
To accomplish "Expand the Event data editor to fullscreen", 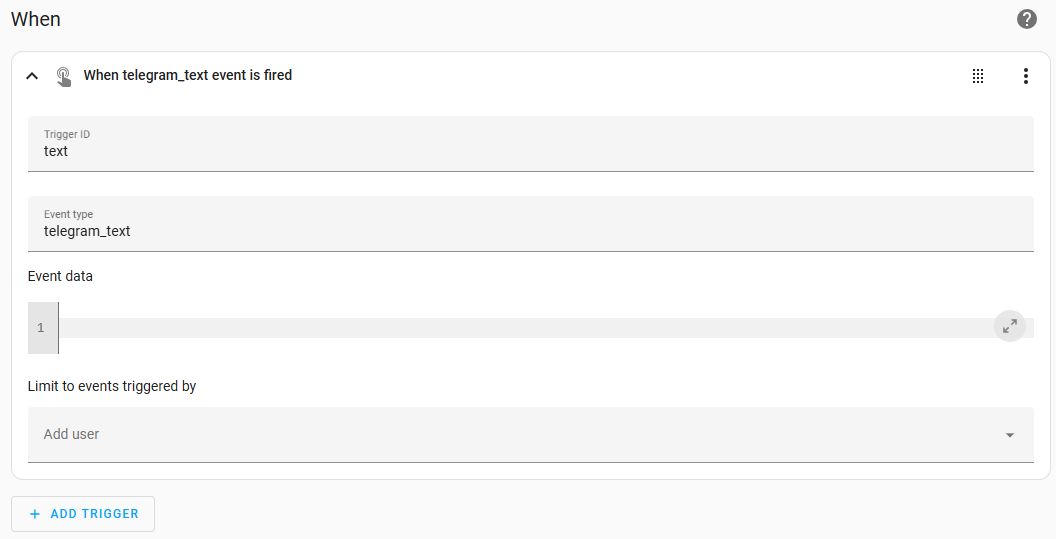I will [1010, 326].
